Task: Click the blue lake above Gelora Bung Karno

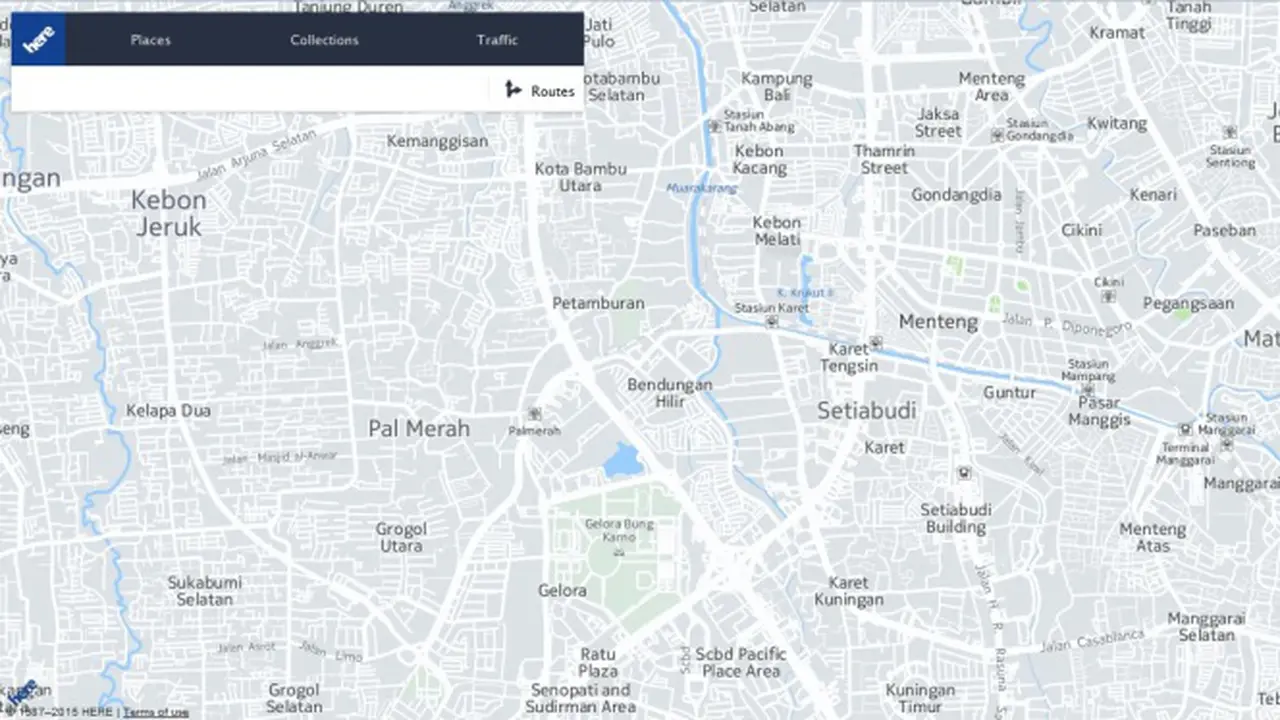Action: (x=622, y=460)
